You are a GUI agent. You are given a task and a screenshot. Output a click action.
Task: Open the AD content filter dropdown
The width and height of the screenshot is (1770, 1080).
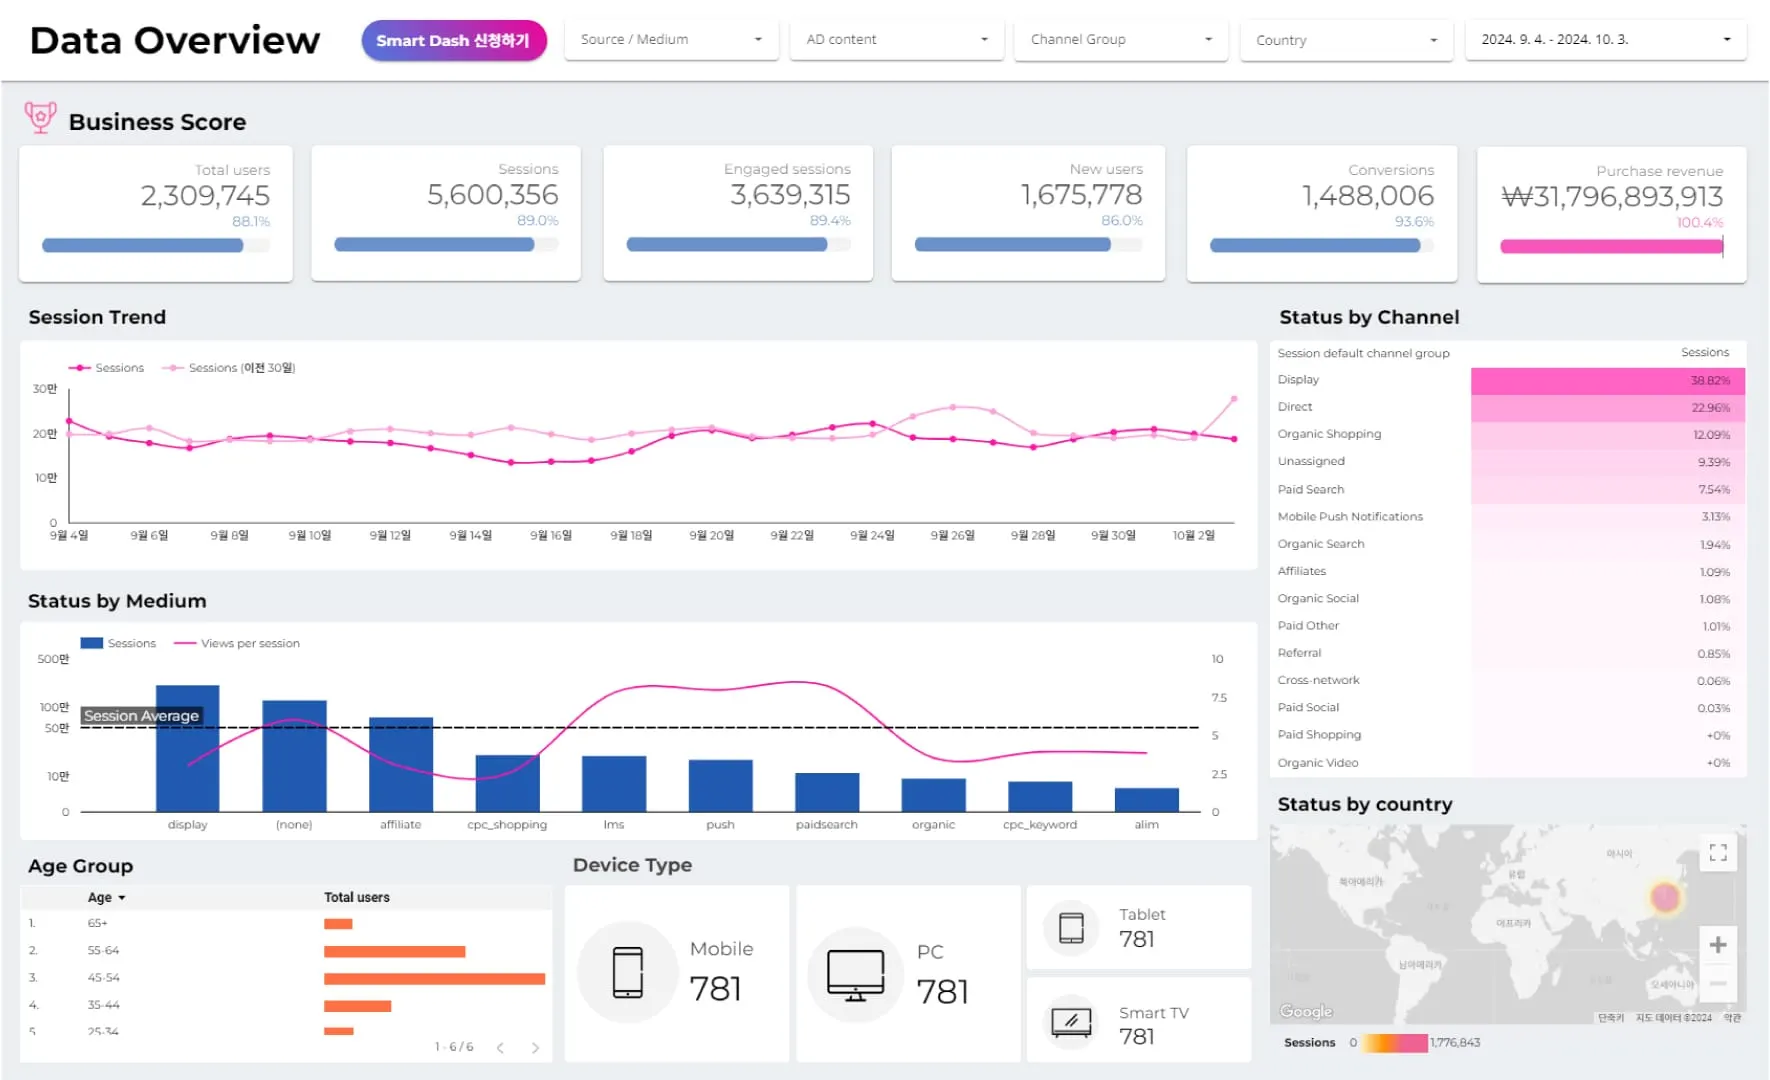pos(897,40)
